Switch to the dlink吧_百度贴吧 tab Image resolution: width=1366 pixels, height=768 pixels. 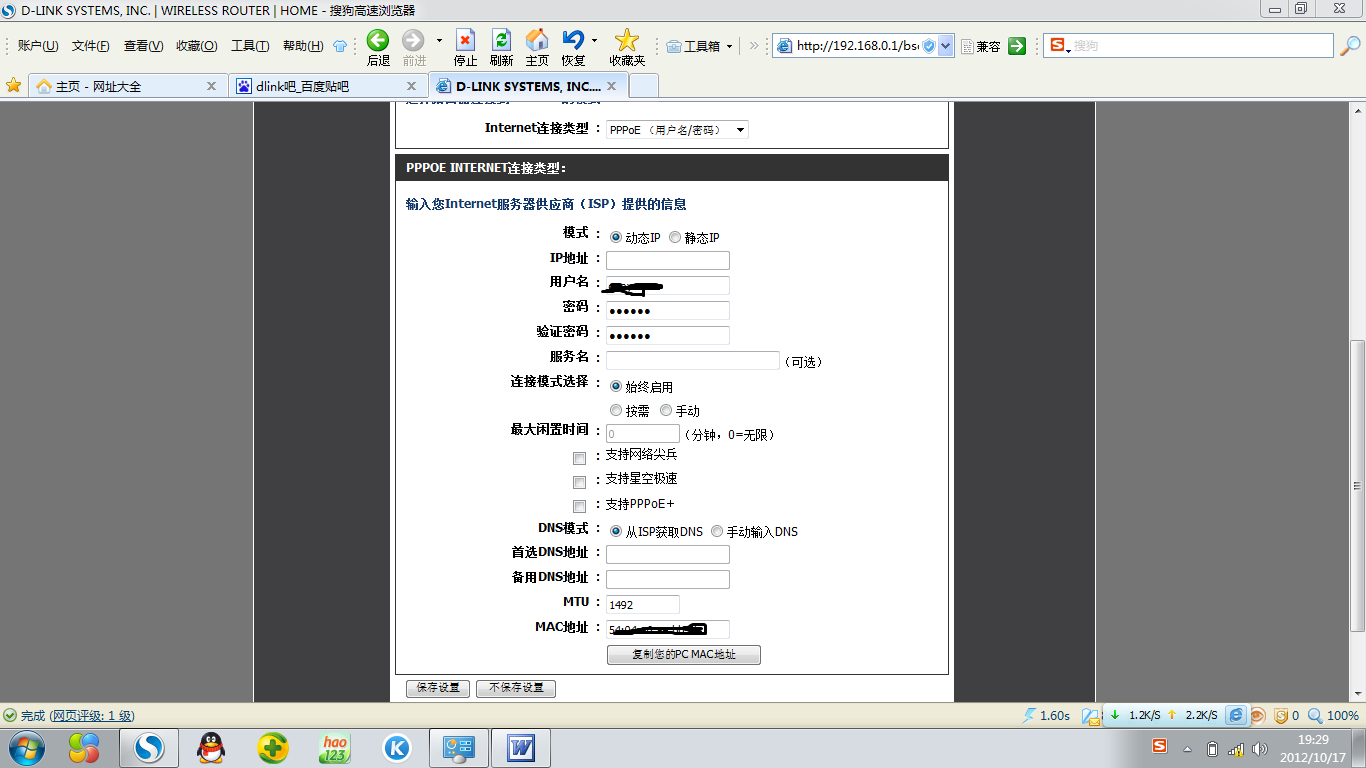pyautogui.click(x=326, y=86)
